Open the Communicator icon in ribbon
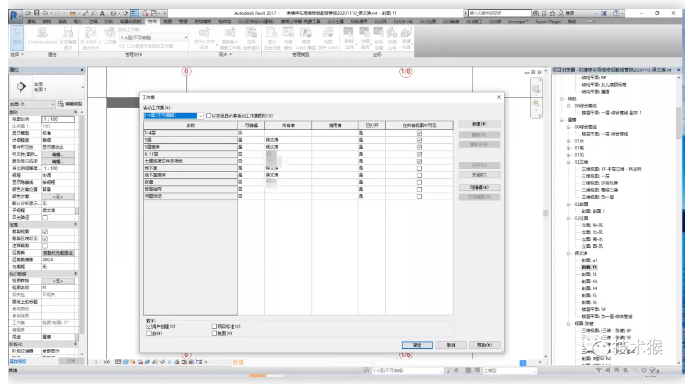 (43, 36)
